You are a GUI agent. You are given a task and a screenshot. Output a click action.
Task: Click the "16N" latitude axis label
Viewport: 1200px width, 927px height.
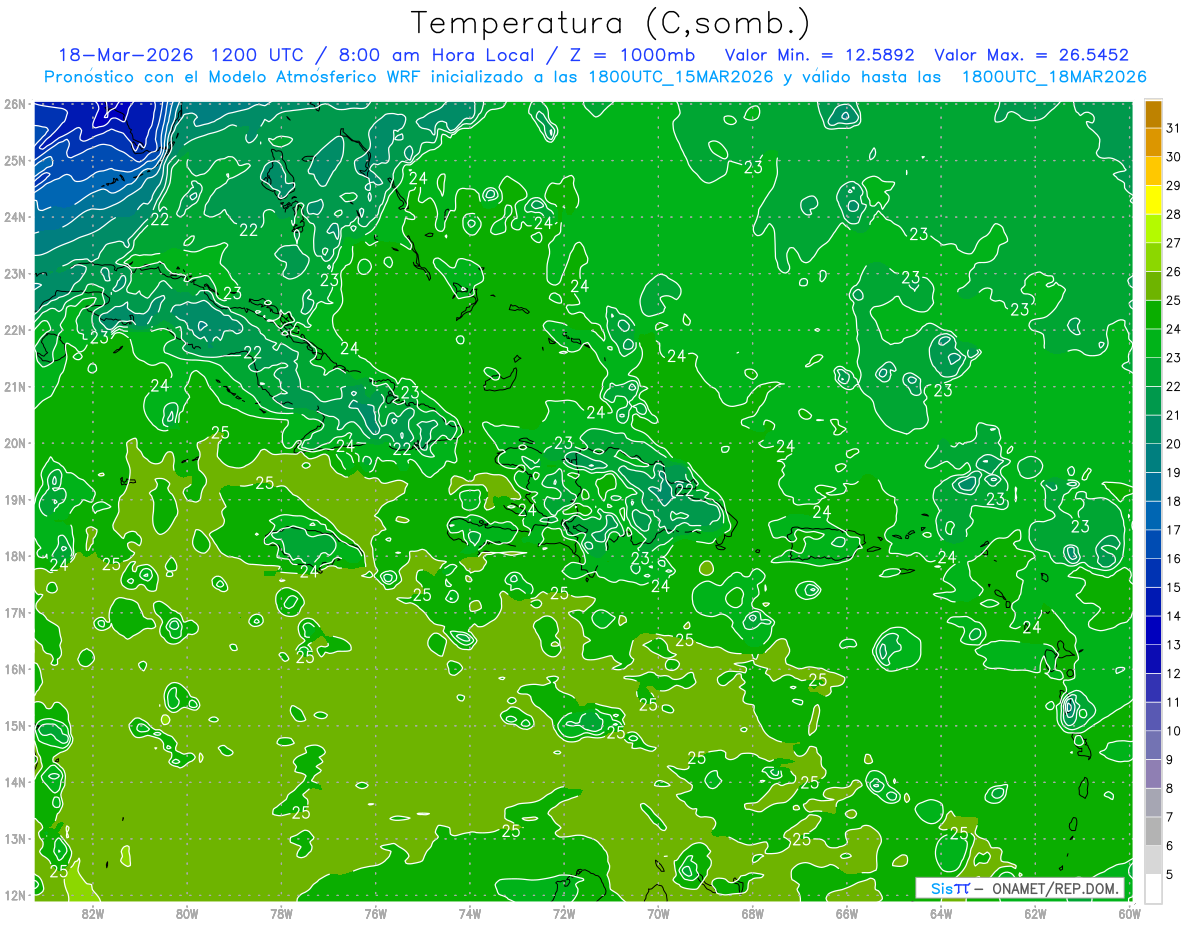point(15,669)
